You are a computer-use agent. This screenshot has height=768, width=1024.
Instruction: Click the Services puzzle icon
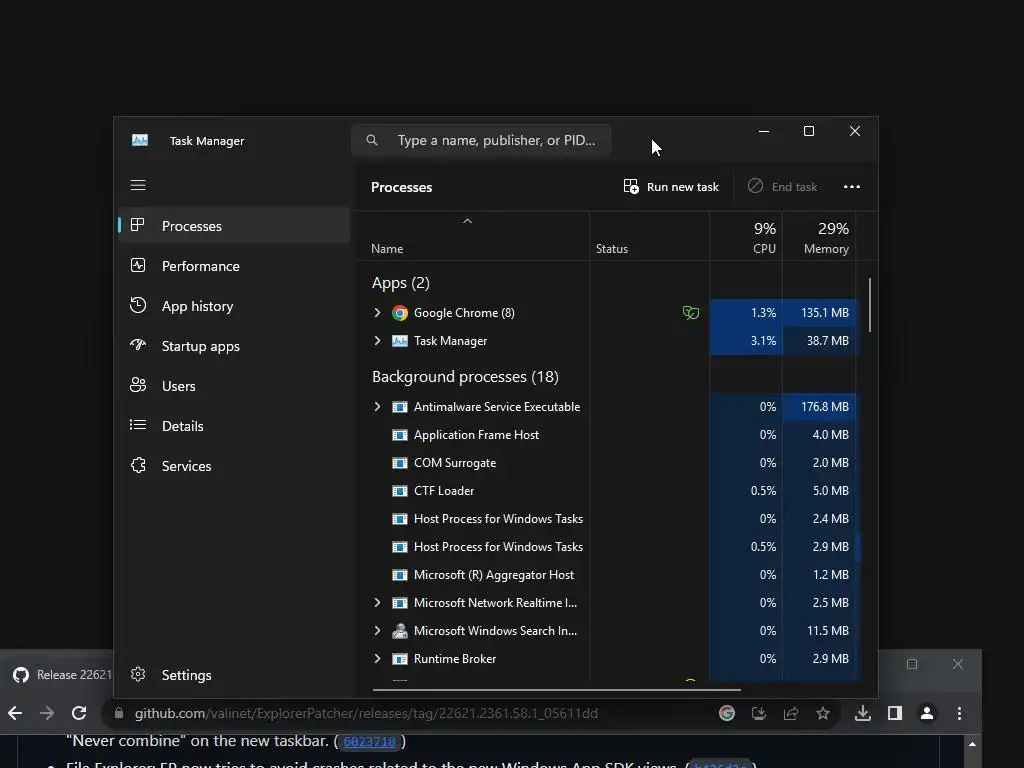click(x=138, y=465)
